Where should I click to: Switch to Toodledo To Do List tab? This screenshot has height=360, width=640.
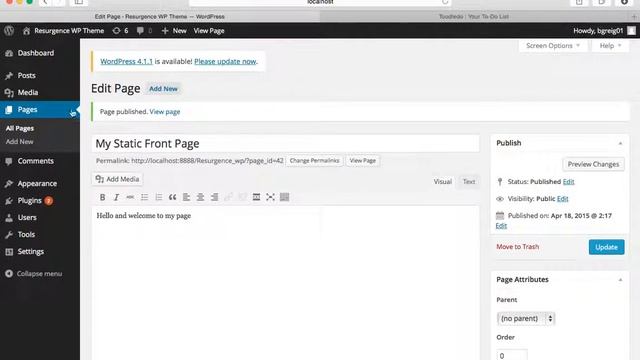[474, 17]
